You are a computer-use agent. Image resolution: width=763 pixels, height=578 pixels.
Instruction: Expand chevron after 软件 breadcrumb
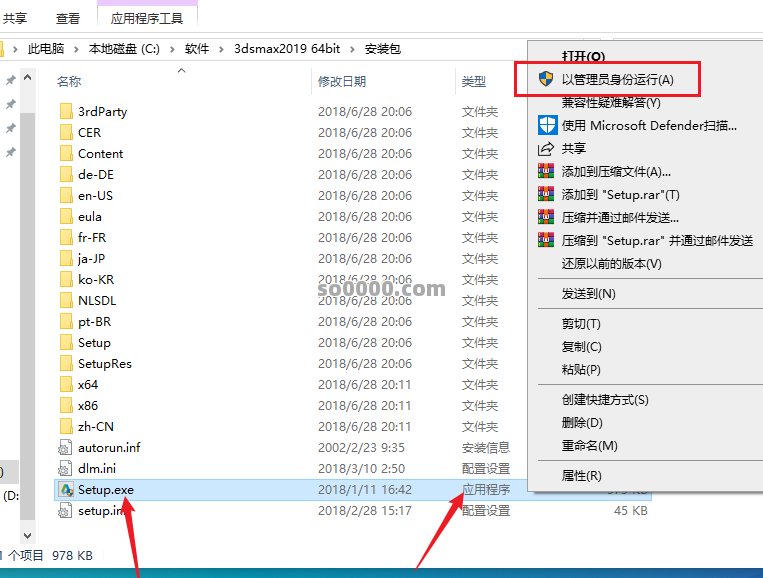[x=221, y=49]
